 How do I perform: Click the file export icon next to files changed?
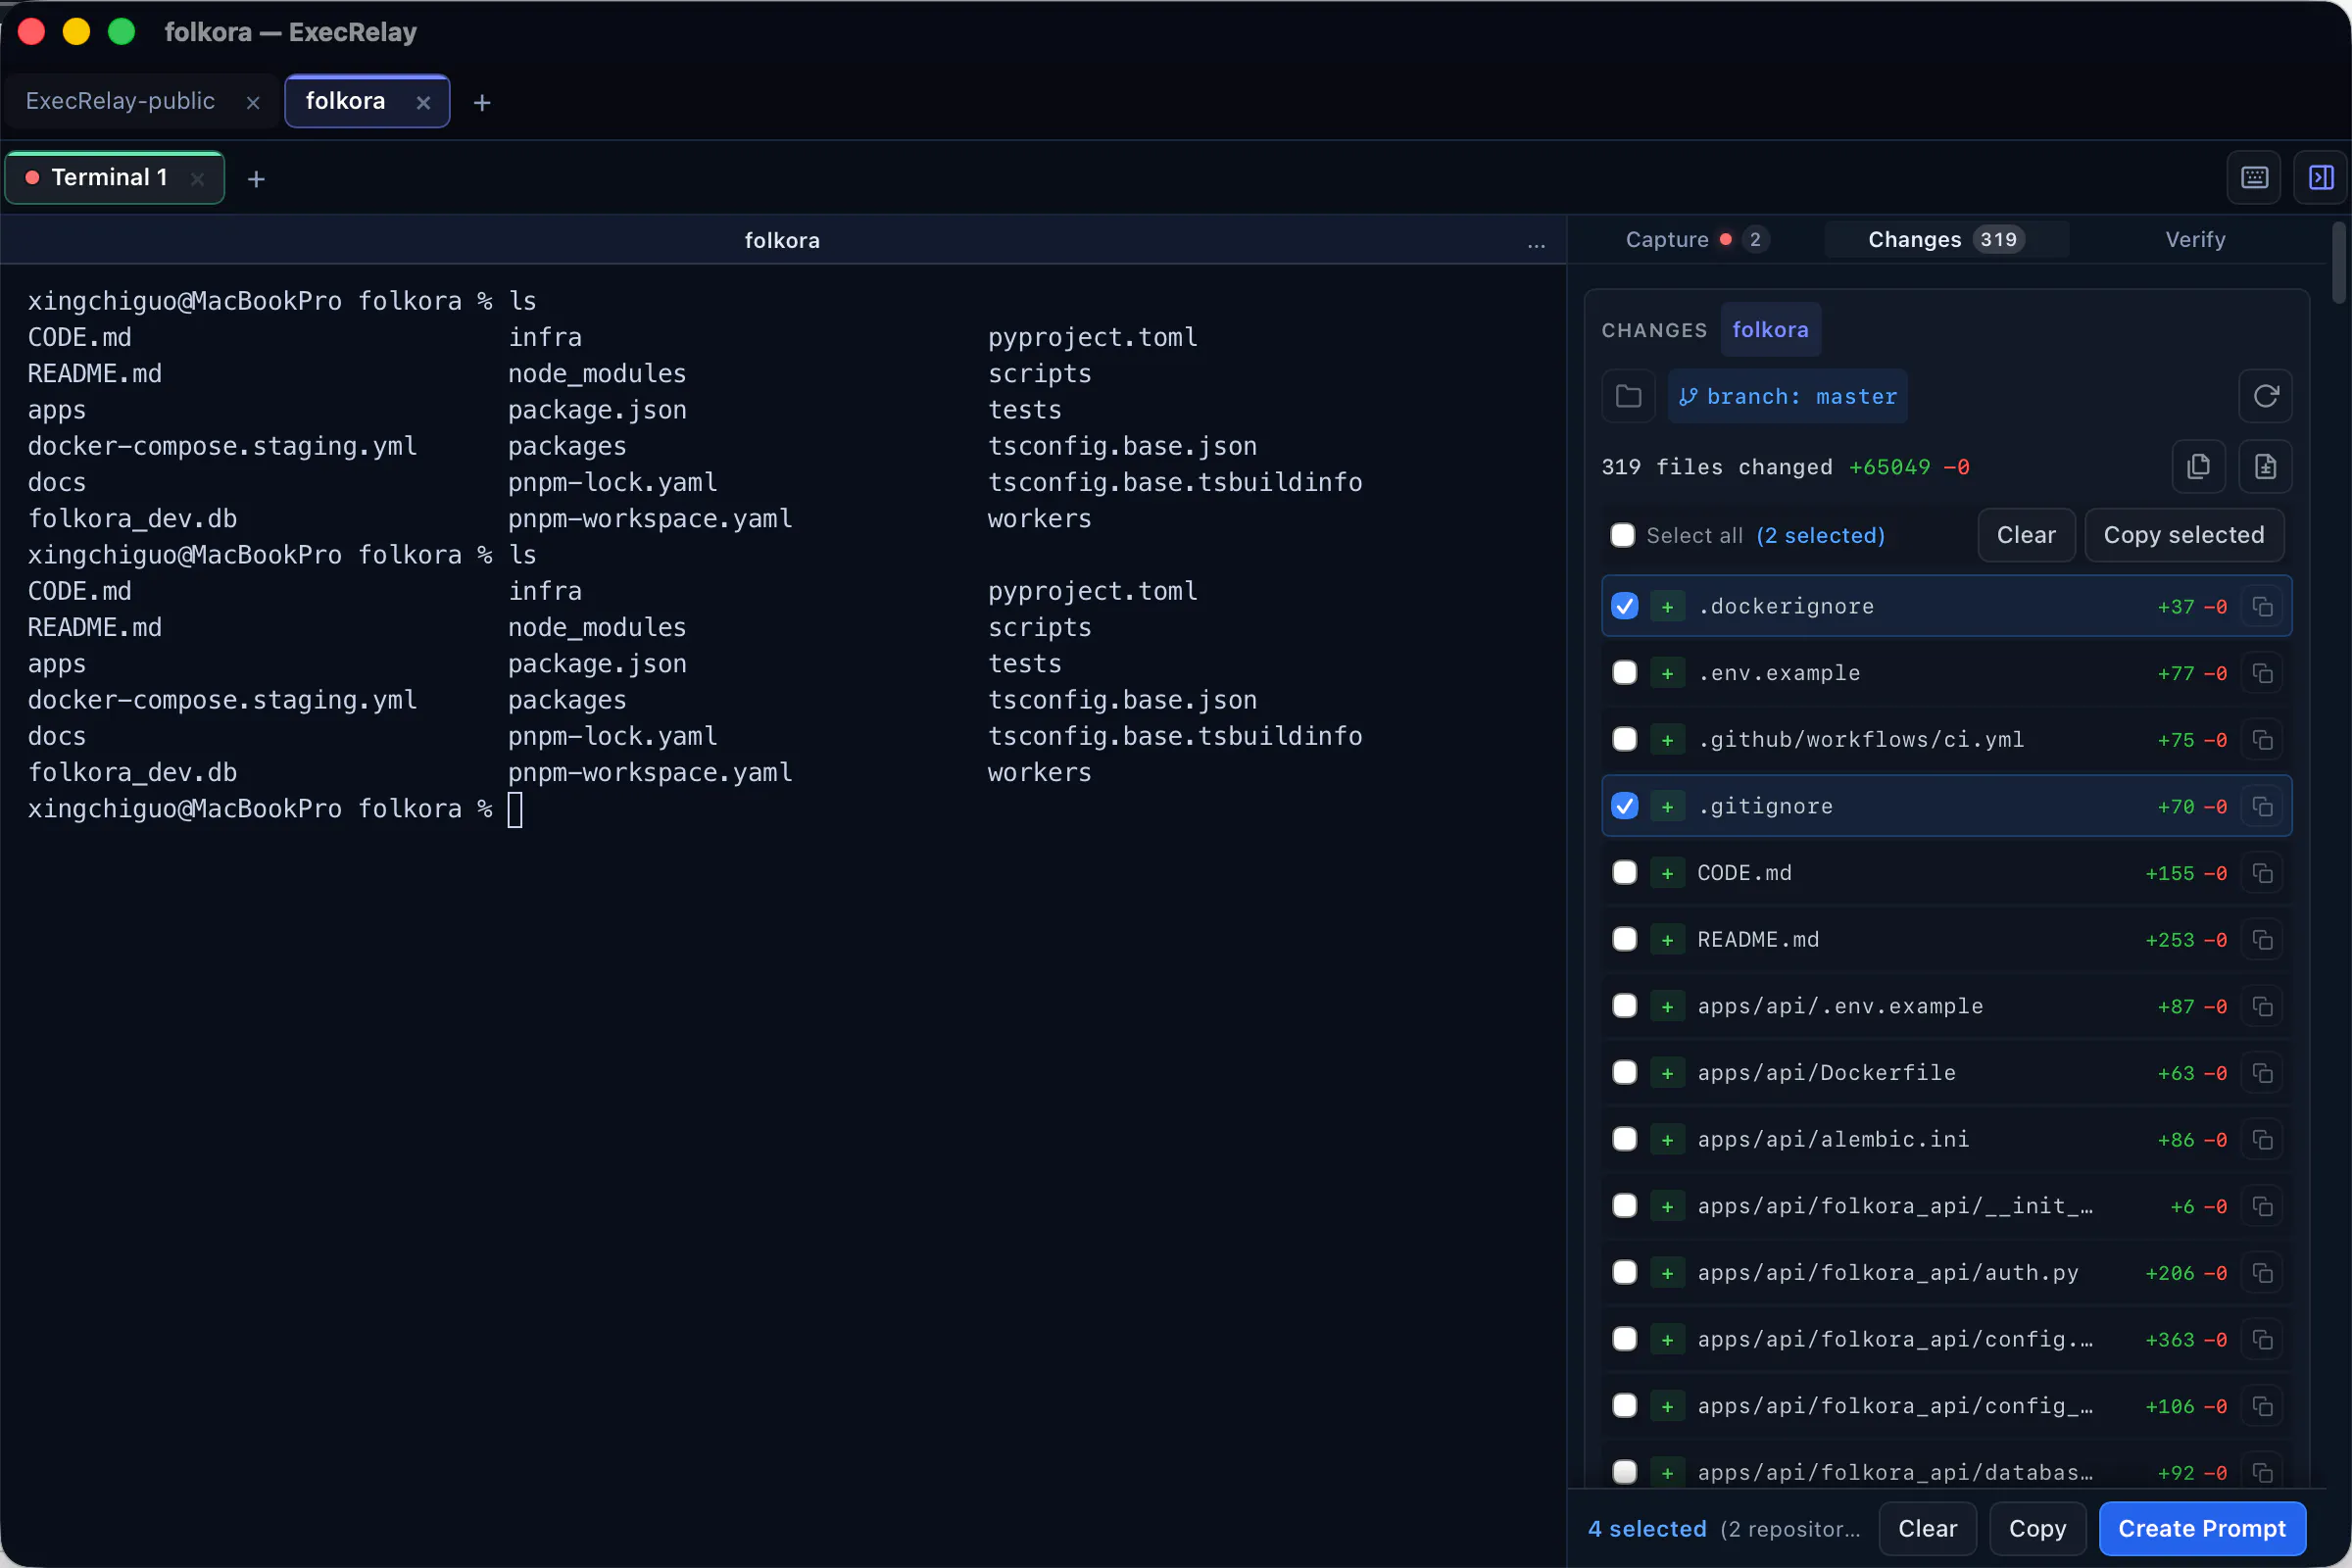(2265, 467)
